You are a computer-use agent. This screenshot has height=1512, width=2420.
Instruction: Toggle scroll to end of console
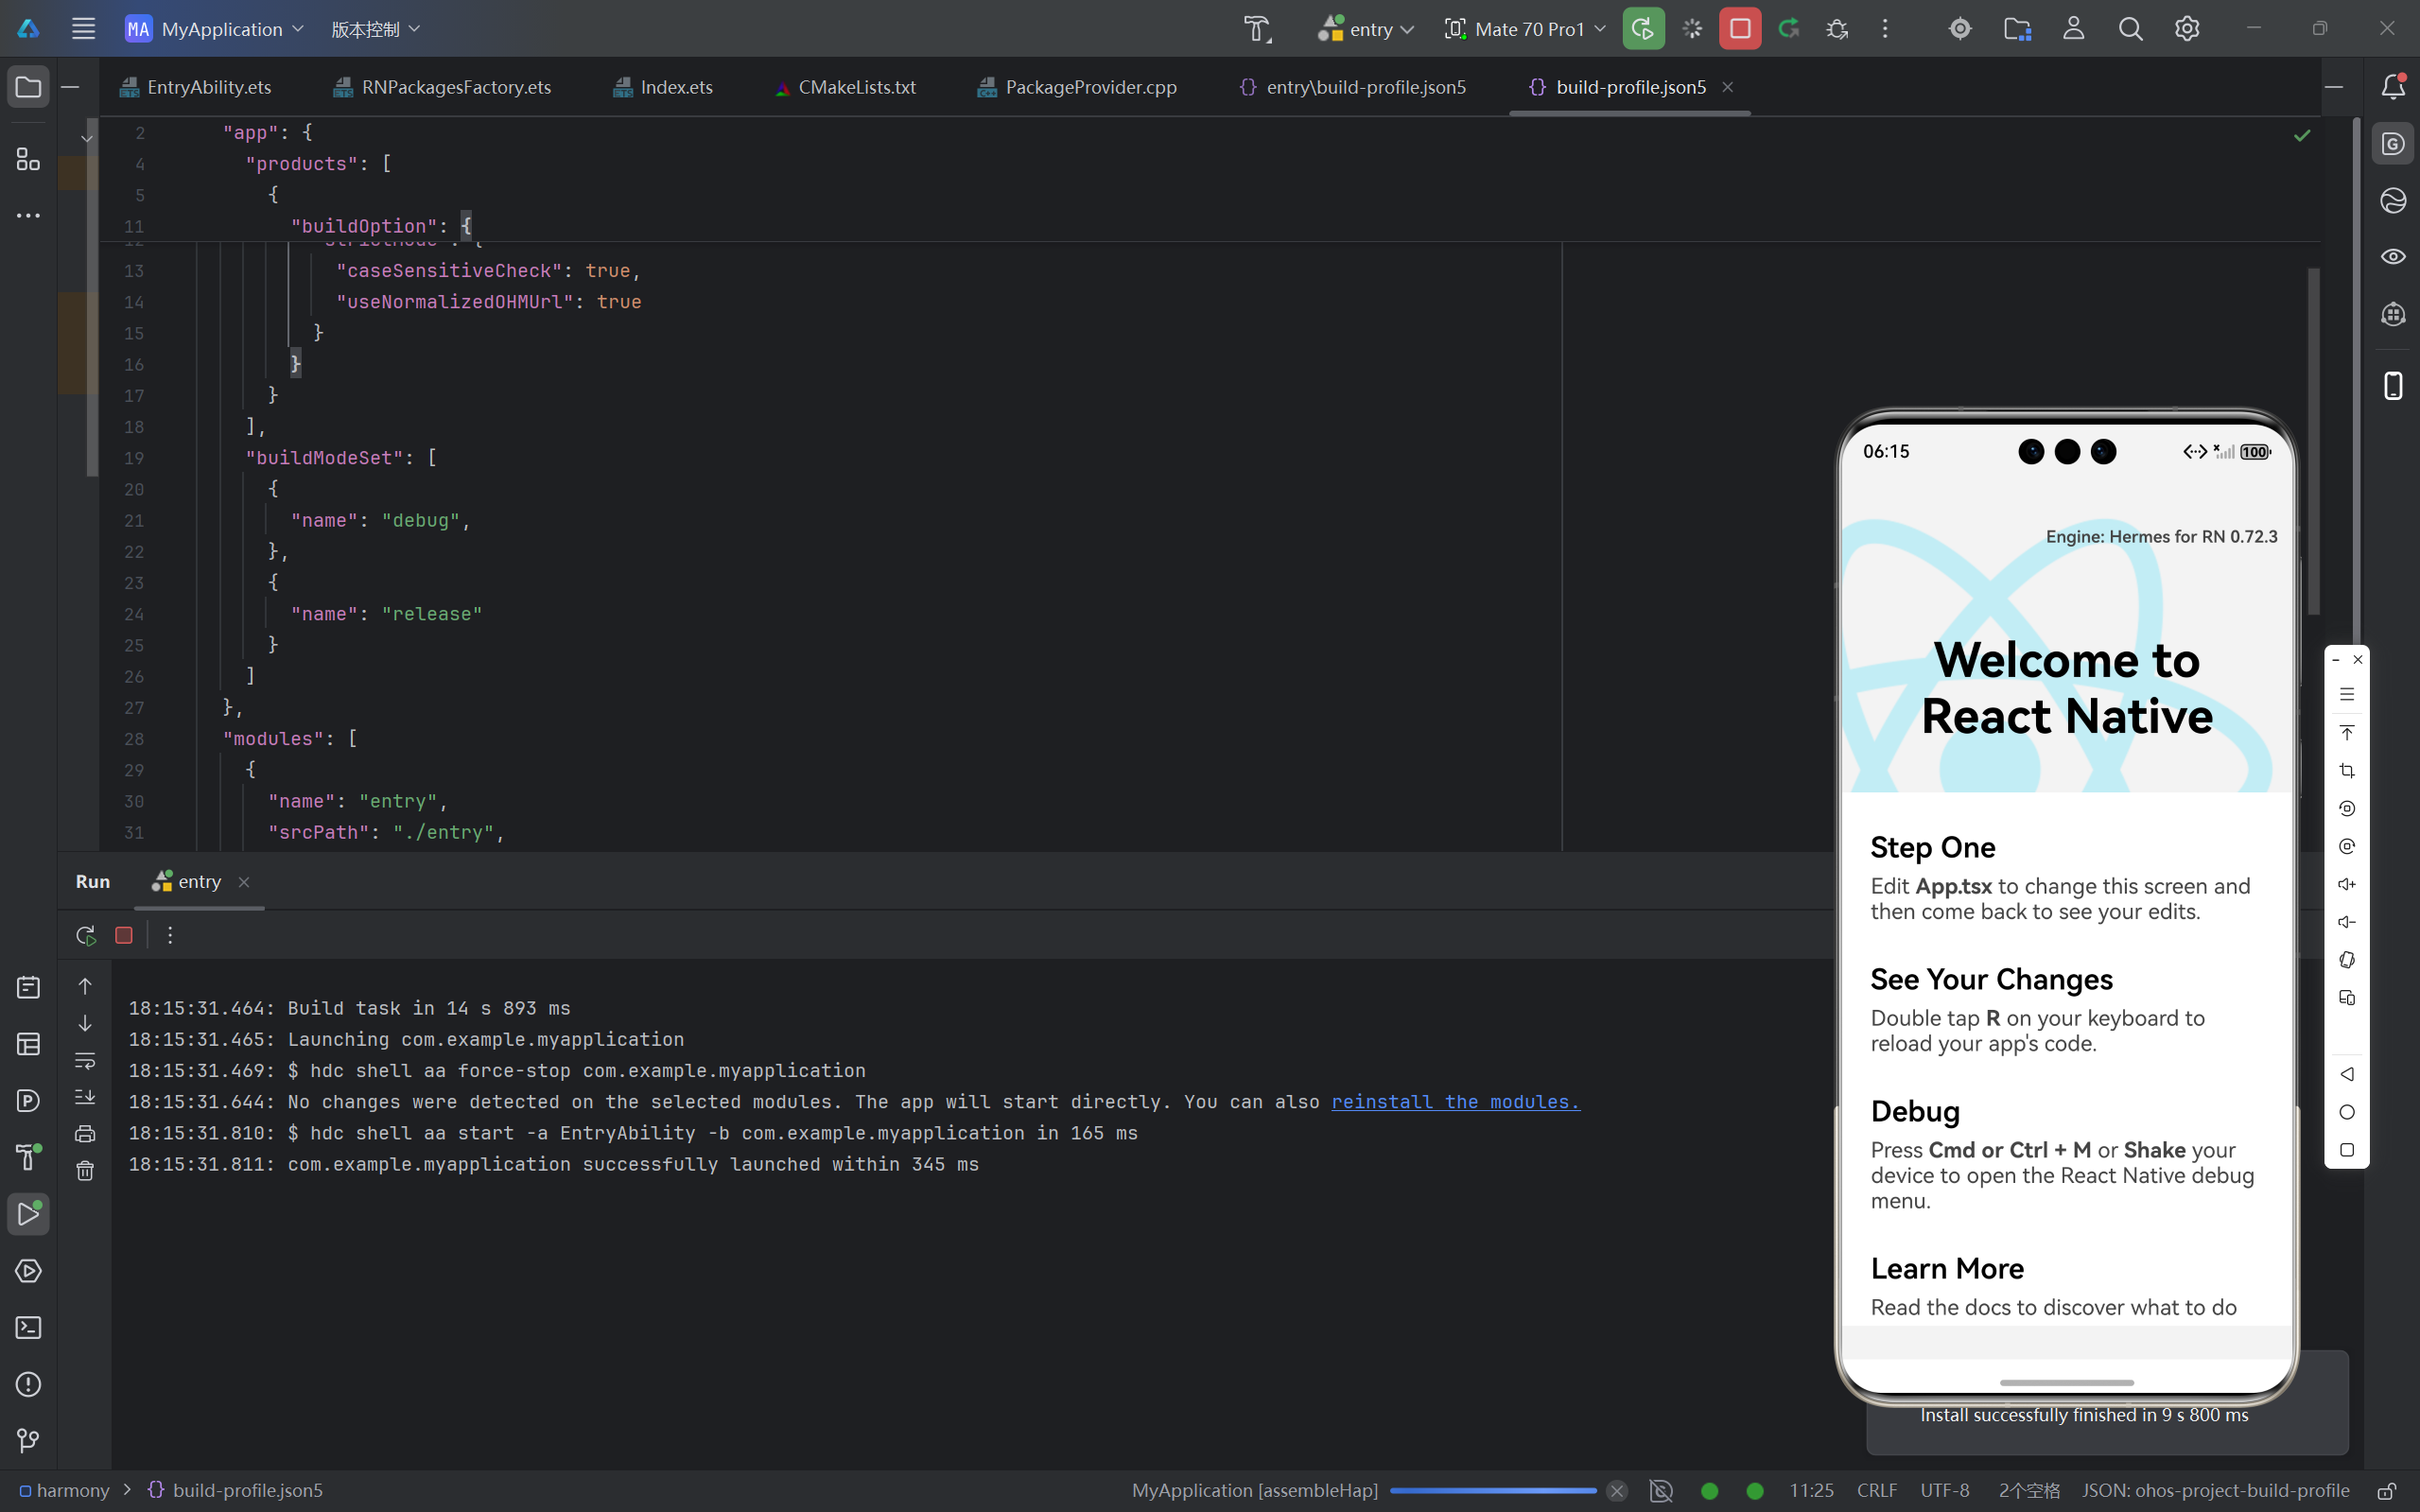pos(85,1097)
